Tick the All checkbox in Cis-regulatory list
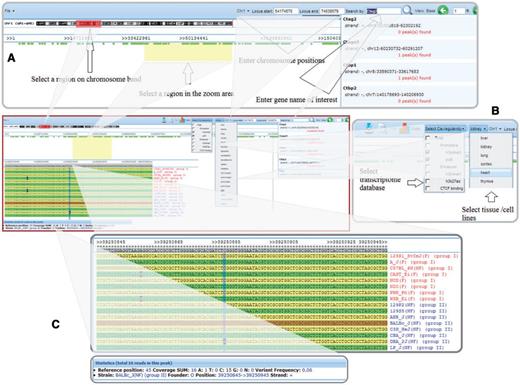Viewport: 520px width, 385px height. pos(427,138)
